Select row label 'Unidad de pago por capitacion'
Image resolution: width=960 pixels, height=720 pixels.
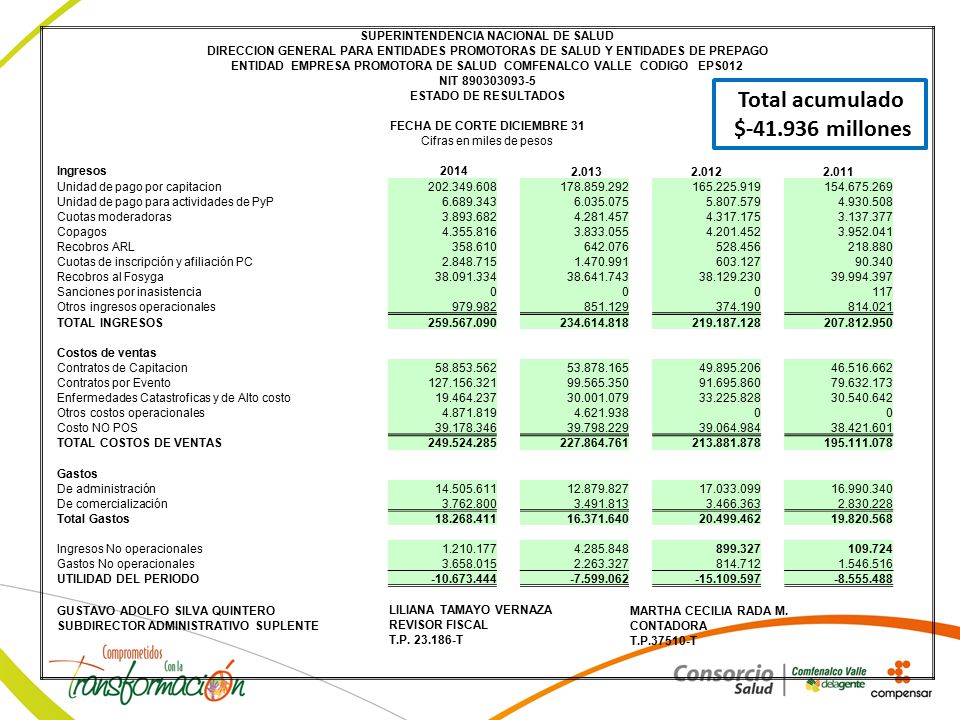(x=139, y=187)
